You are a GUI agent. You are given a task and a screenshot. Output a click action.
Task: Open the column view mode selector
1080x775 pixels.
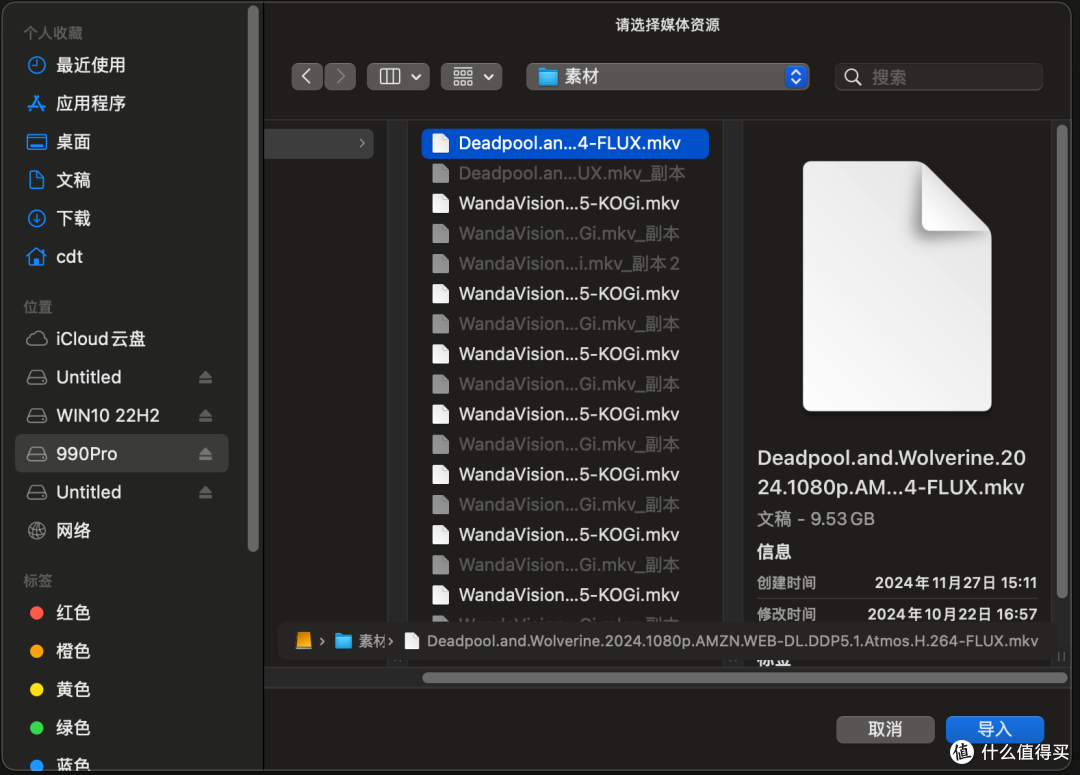point(399,76)
